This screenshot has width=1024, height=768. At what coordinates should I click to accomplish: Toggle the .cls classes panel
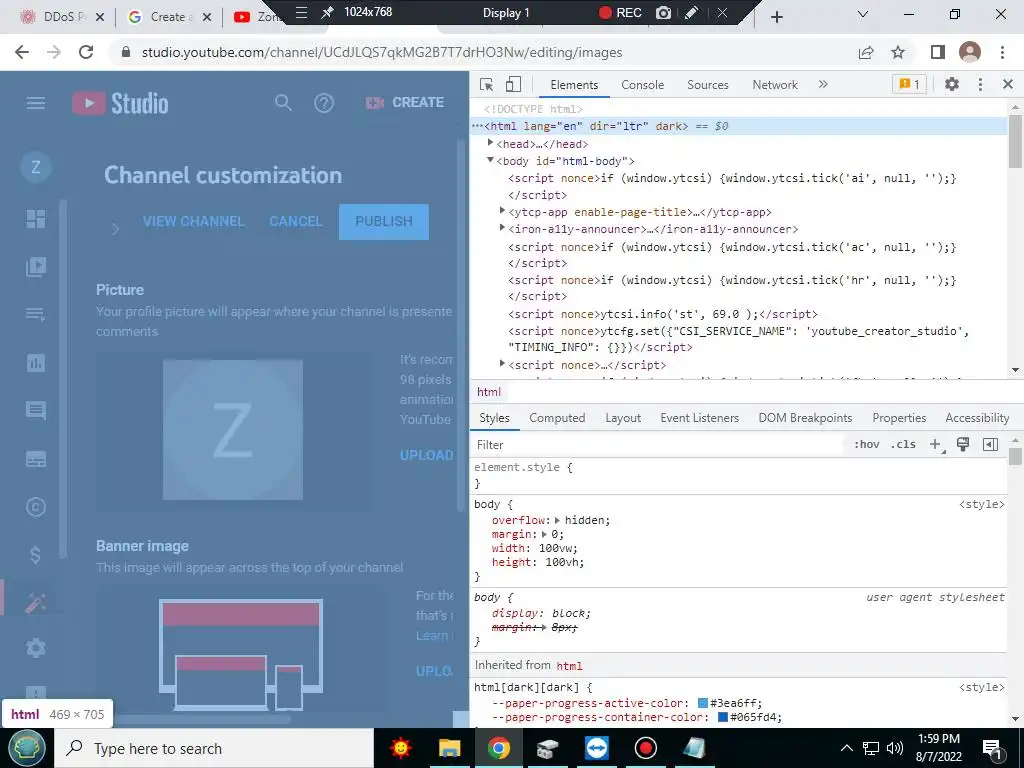[903, 445]
